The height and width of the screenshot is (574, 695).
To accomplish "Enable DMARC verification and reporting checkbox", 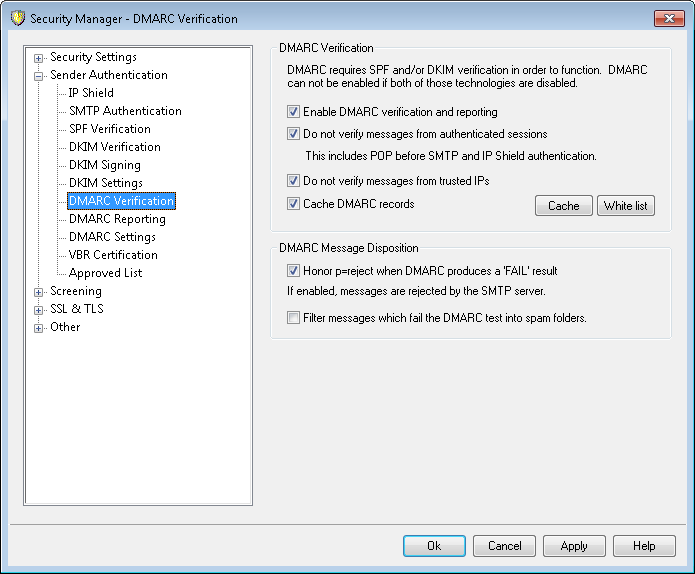I will click(294, 112).
